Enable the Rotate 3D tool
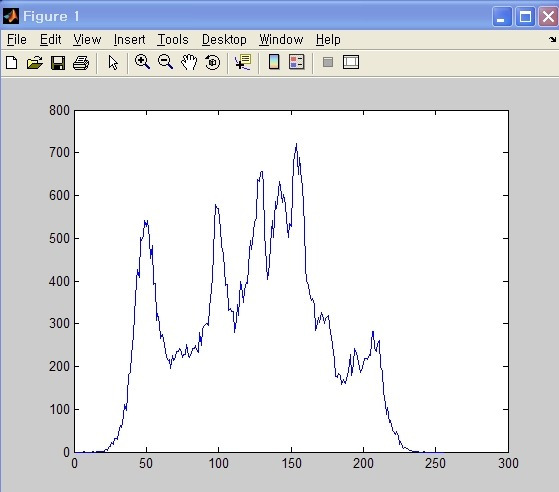Image resolution: width=559 pixels, height=492 pixels. 212,62
